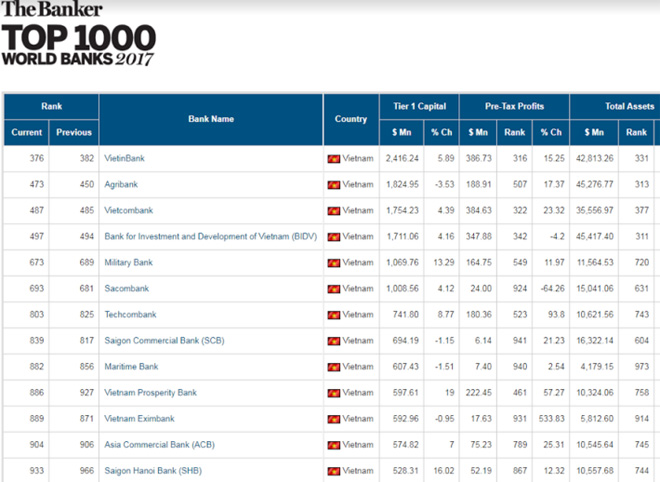Select Military Bank capital change 13.29
Viewport: 660px width, 482px height.
[x=444, y=263]
